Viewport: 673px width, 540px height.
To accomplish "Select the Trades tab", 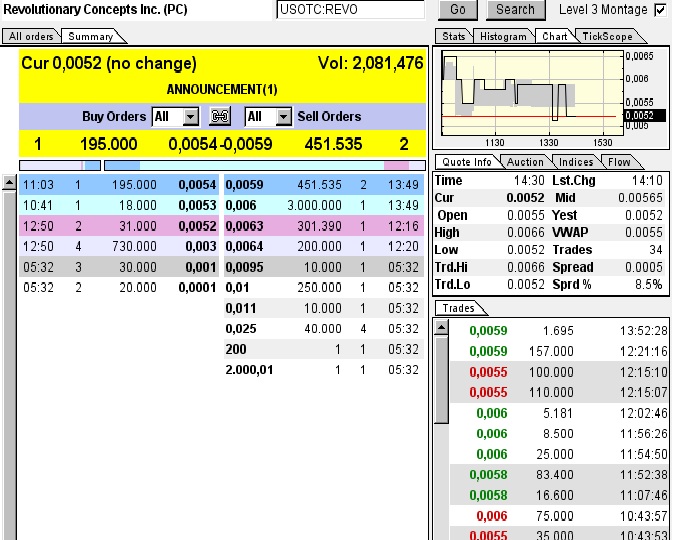I will click(459, 308).
